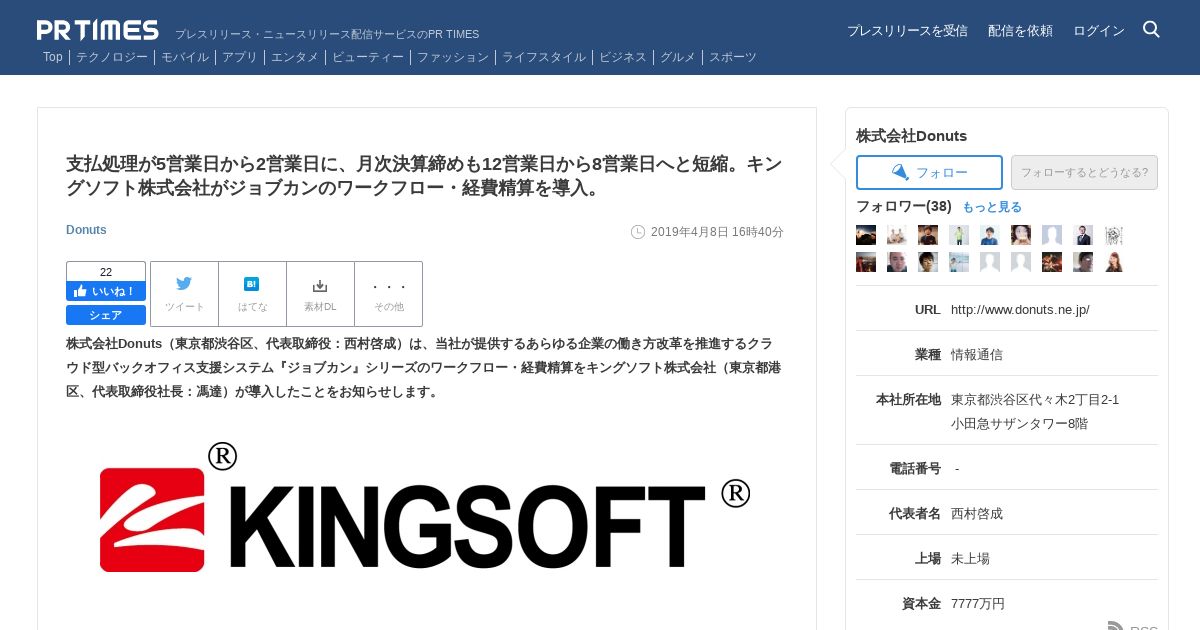Click the Facebook いいね! button

106,291
